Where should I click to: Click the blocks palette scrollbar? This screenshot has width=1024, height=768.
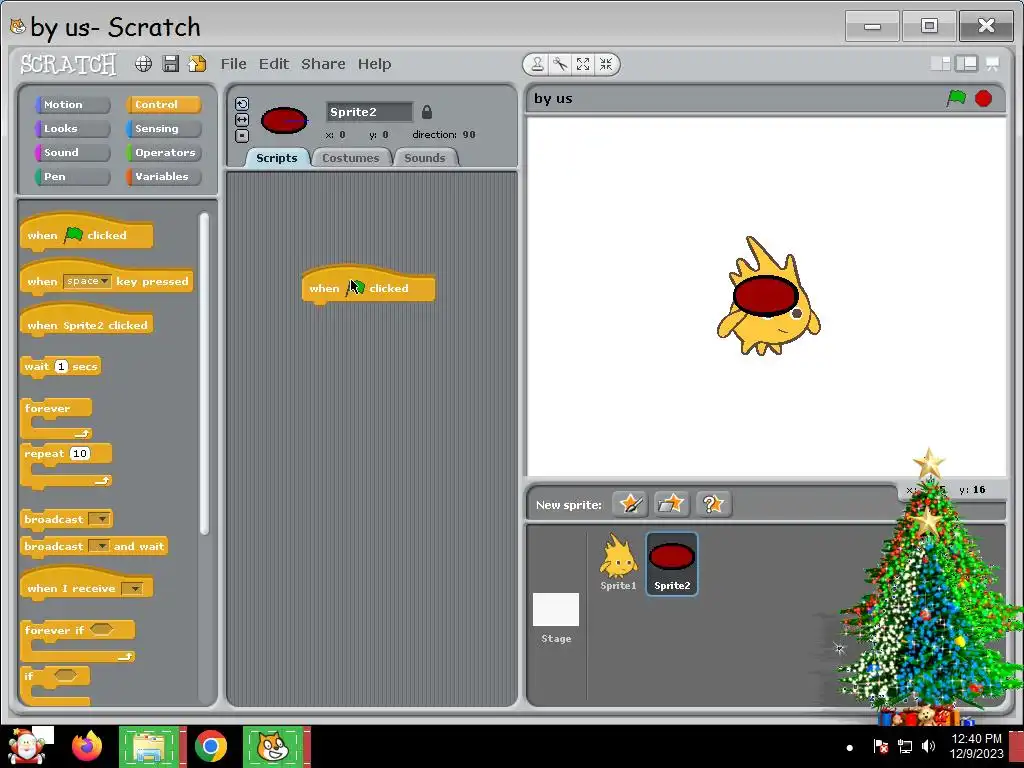(204, 374)
